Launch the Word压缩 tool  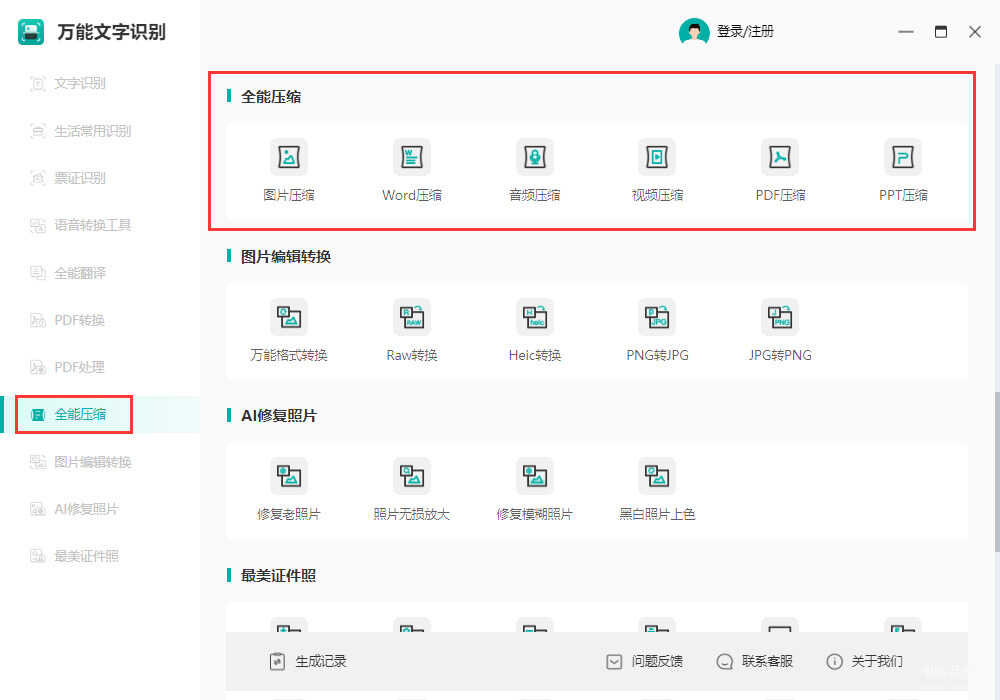click(x=411, y=158)
